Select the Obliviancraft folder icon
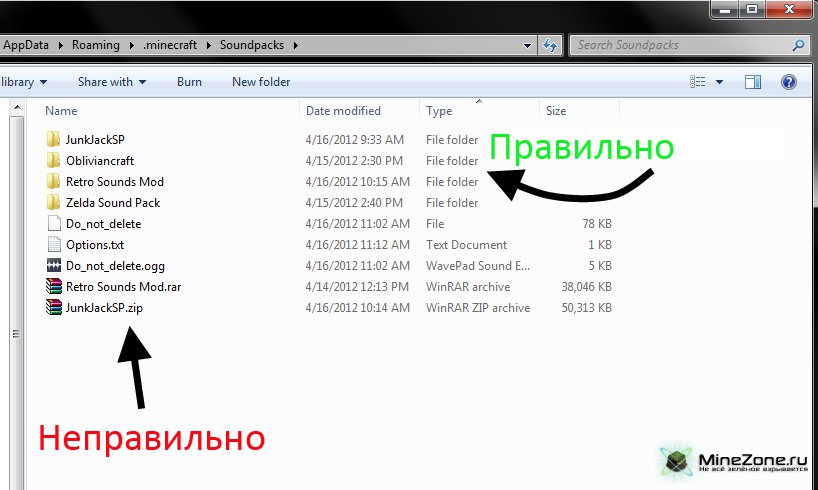The width and height of the screenshot is (818, 490). [x=54, y=160]
